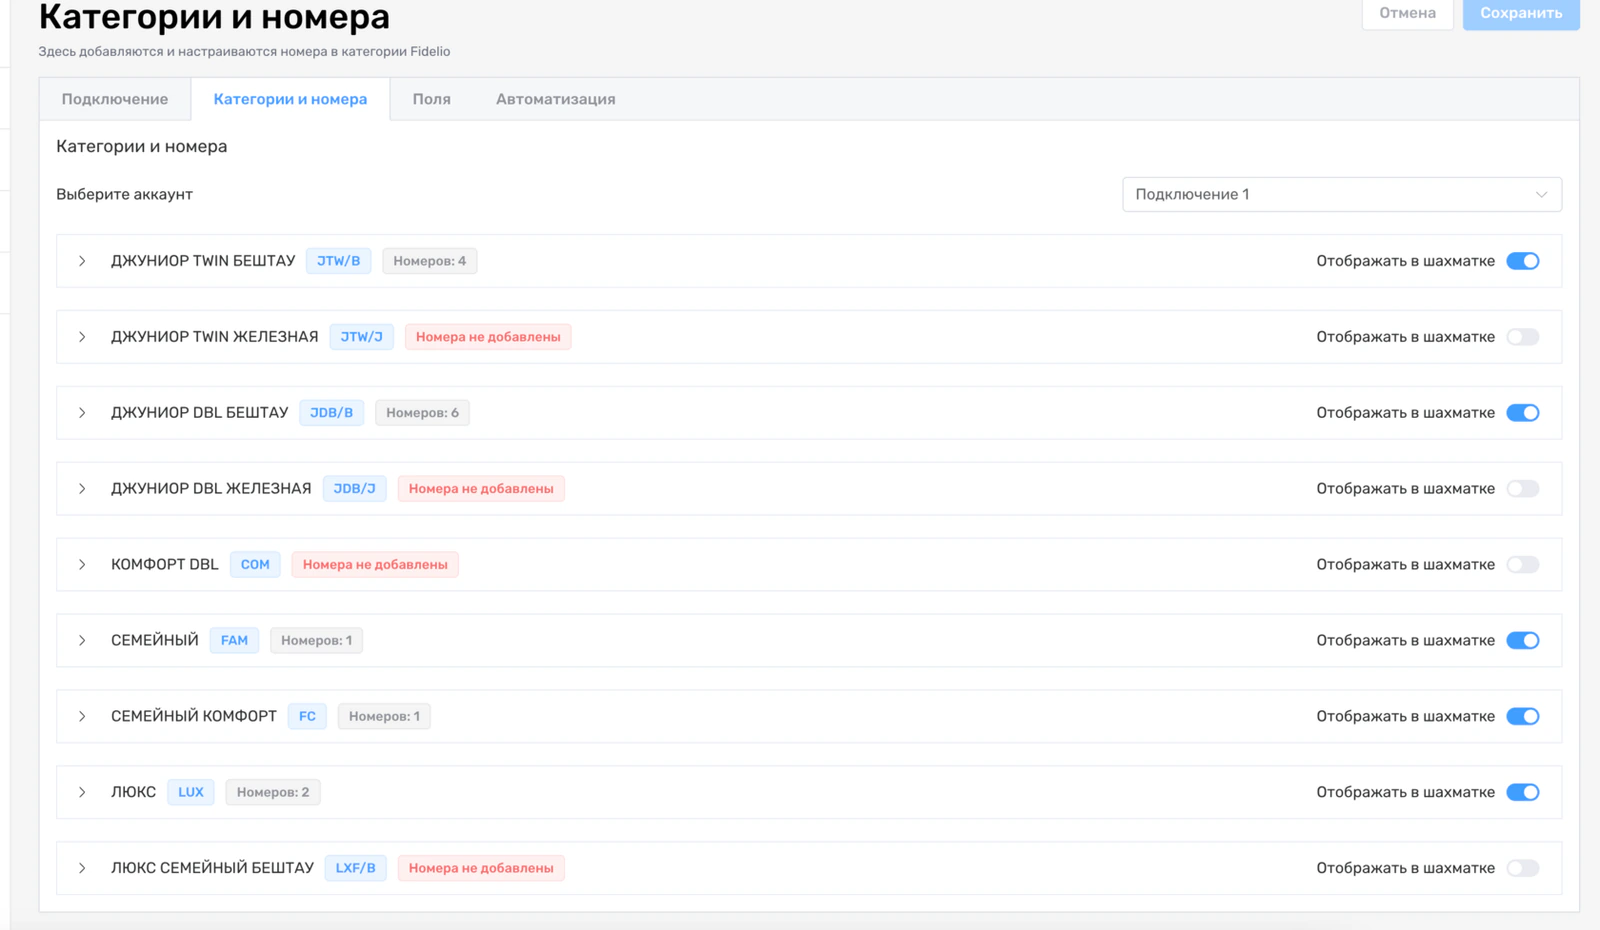Click the JTW/B code badge
This screenshot has height=930, width=1600.
pyautogui.click(x=338, y=261)
